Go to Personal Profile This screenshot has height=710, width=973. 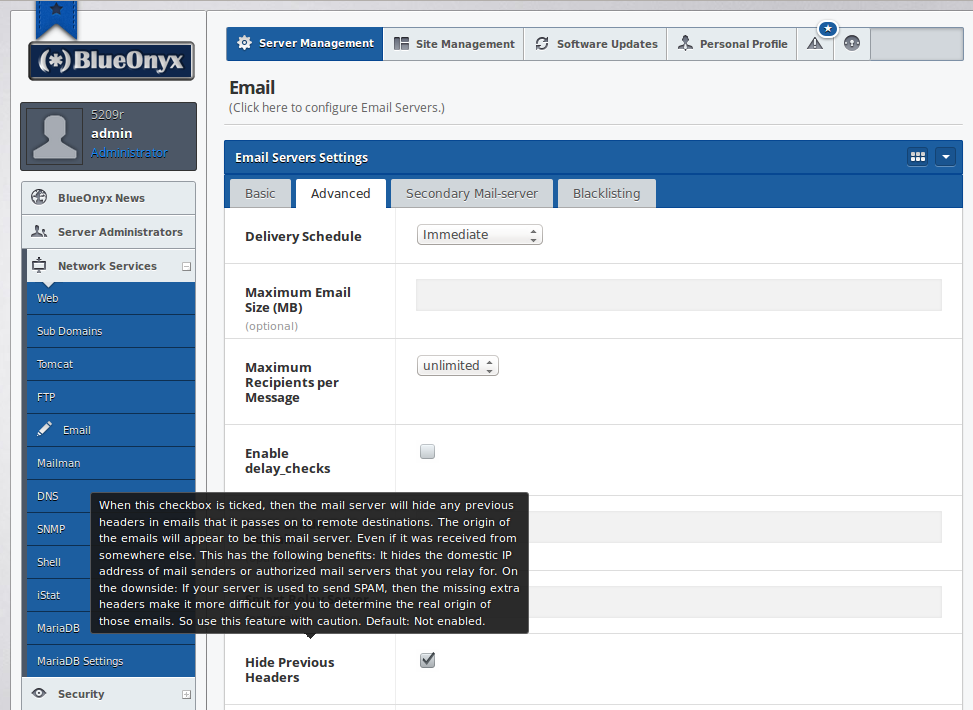[732, 44]
